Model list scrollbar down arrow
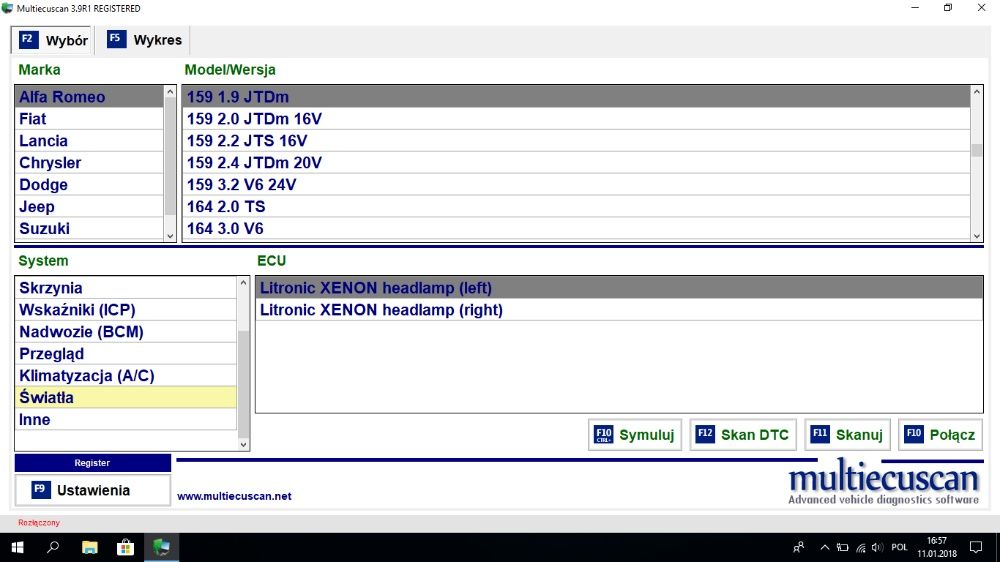Image resolution: width=1000 pixels, height=562 pixels. tap(976, 235)
